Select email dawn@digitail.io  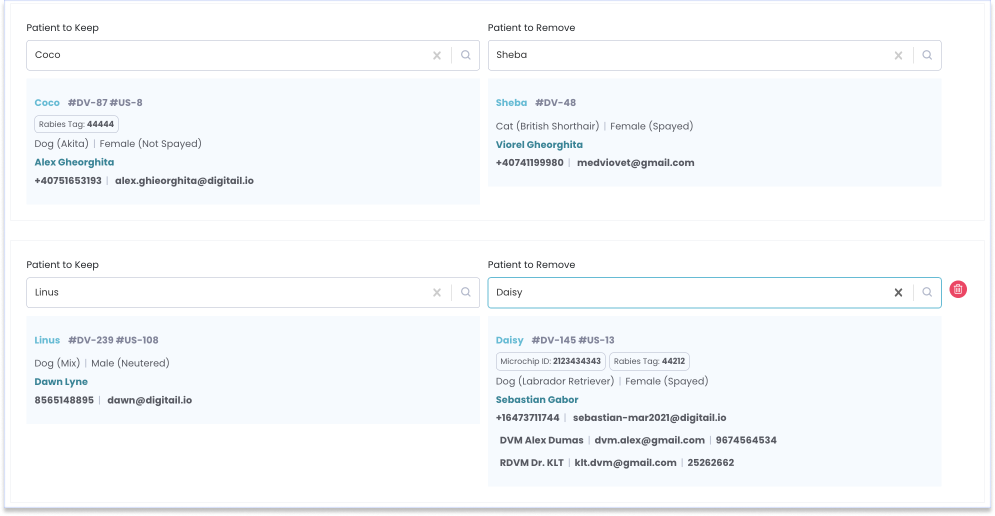click(x=150, y=400)
